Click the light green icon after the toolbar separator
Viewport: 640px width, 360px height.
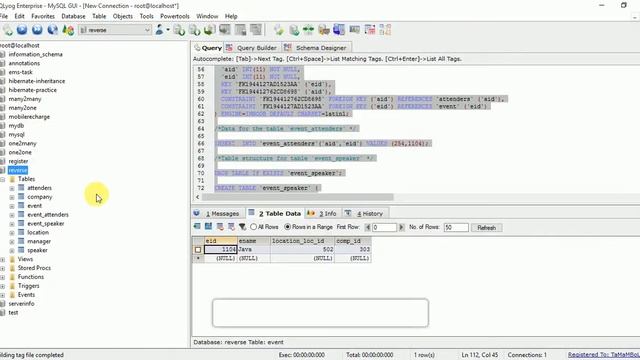tap(279, 30)
